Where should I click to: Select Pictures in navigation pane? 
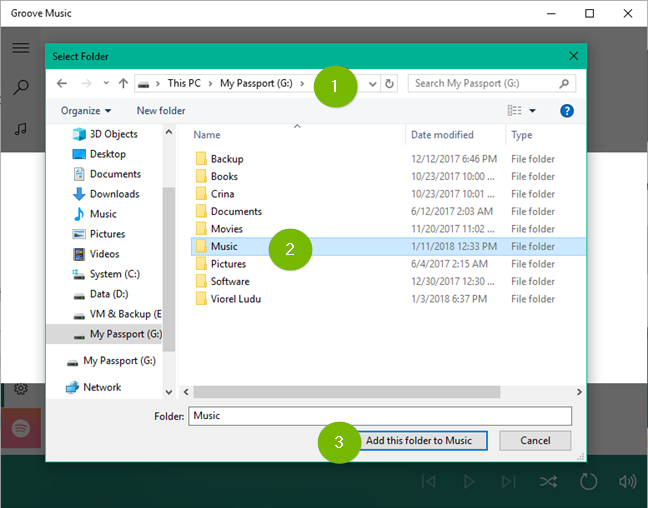tap(99, 234)
